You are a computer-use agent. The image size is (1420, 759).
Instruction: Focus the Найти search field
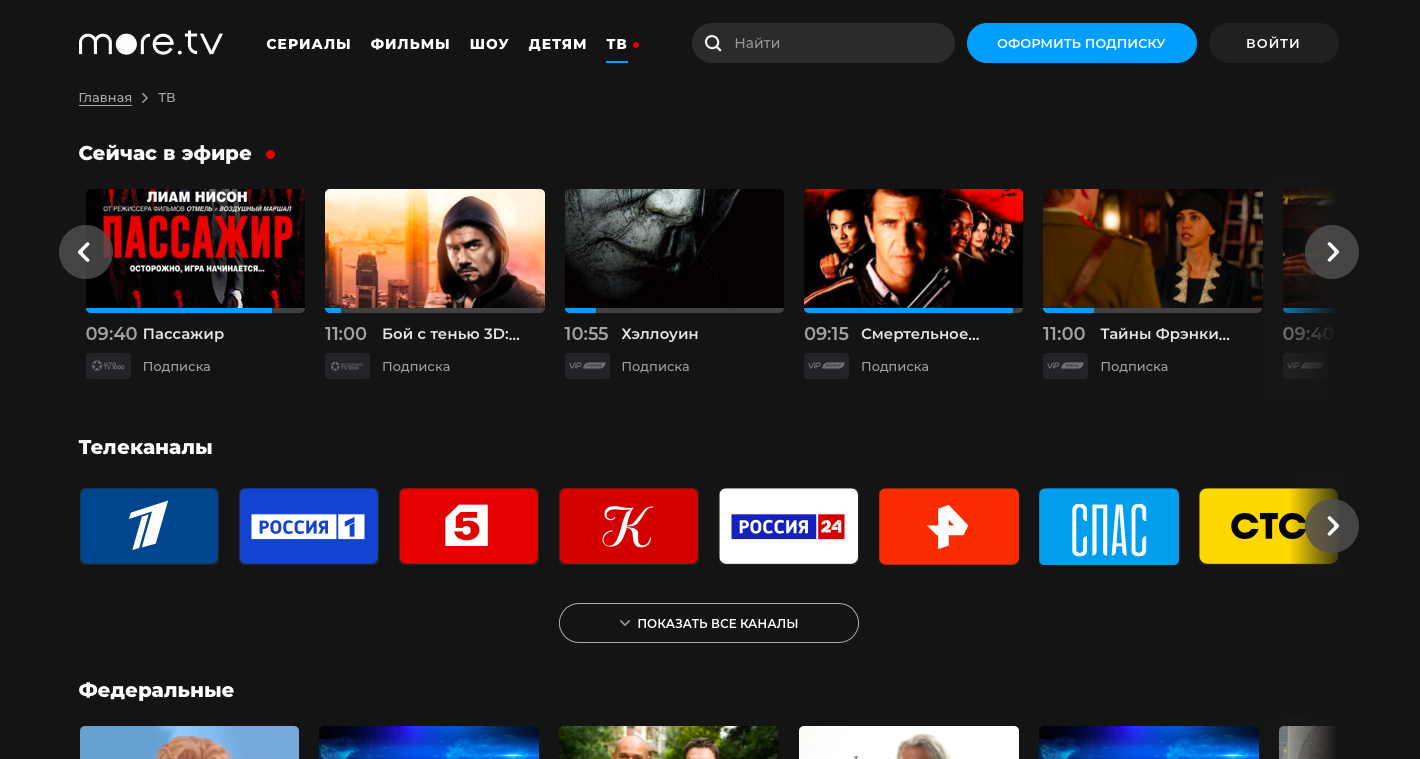[823, 43]
